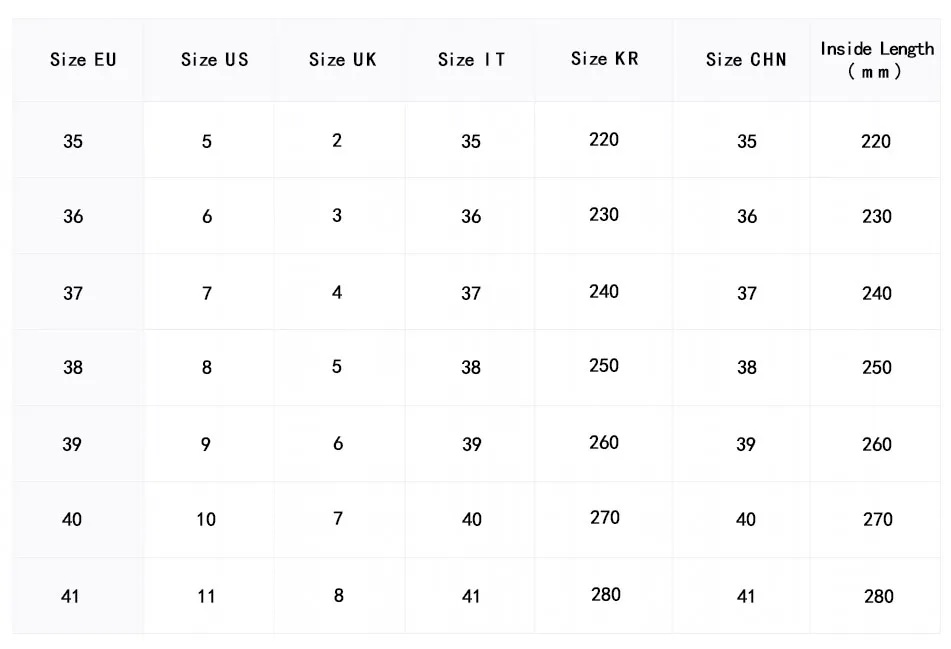Select the Size CHN column header
Viewport: 951px width, 649px height.
click(x=746, y=60)
